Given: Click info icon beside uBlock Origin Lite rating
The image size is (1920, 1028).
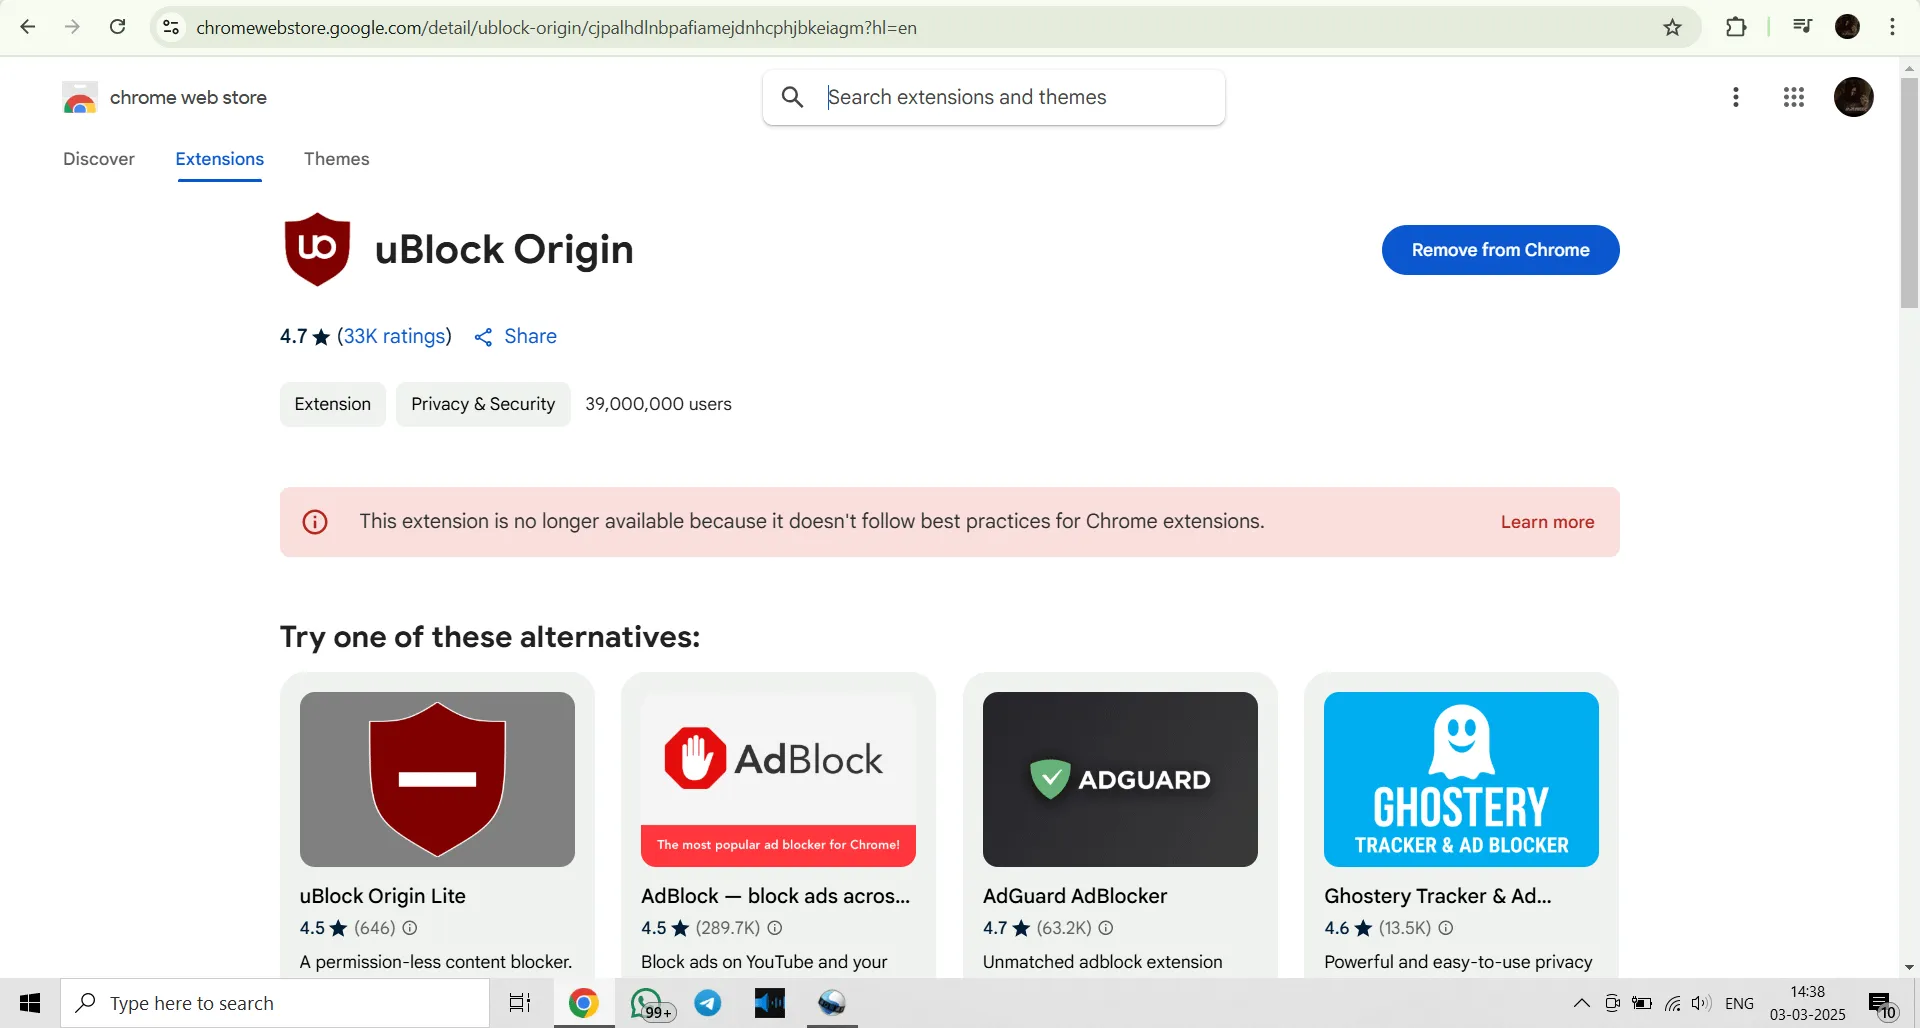Looking at the screenshot, I should [x=410, y=928].
